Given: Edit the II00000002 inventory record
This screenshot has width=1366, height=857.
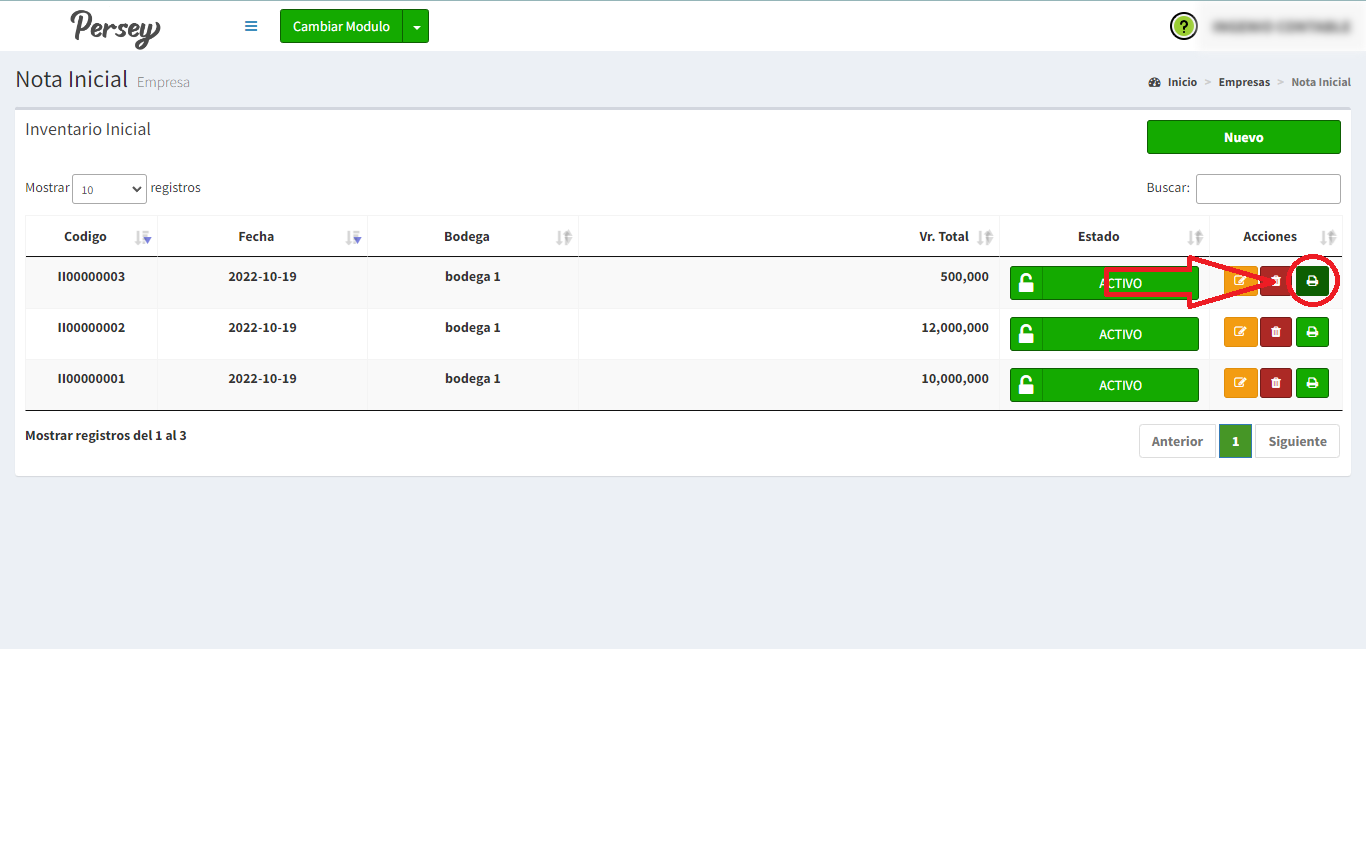Looking at the screenshot, I should point(1240,332).
